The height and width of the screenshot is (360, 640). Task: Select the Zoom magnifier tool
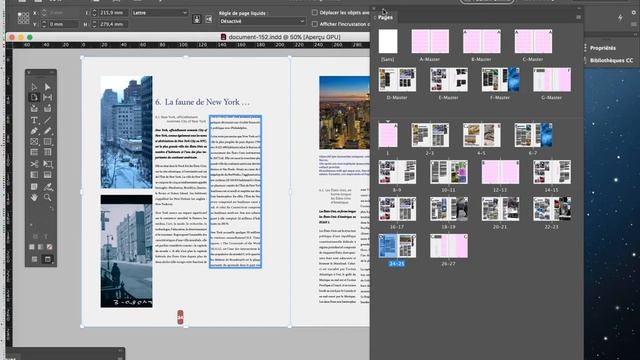pyautogui.click(x=47, y=198)
